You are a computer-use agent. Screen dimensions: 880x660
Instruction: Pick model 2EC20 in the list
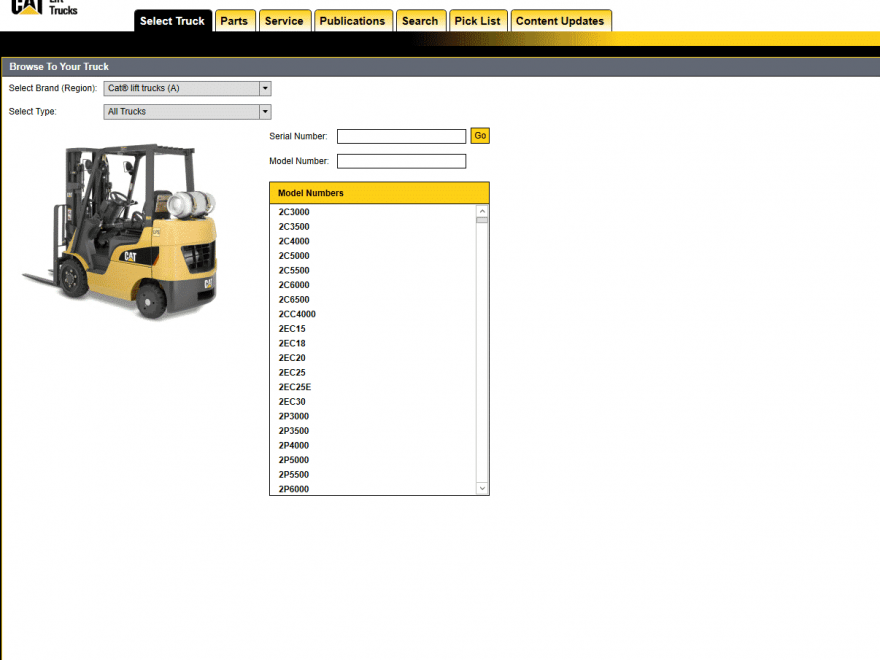(x=292, y=358)
